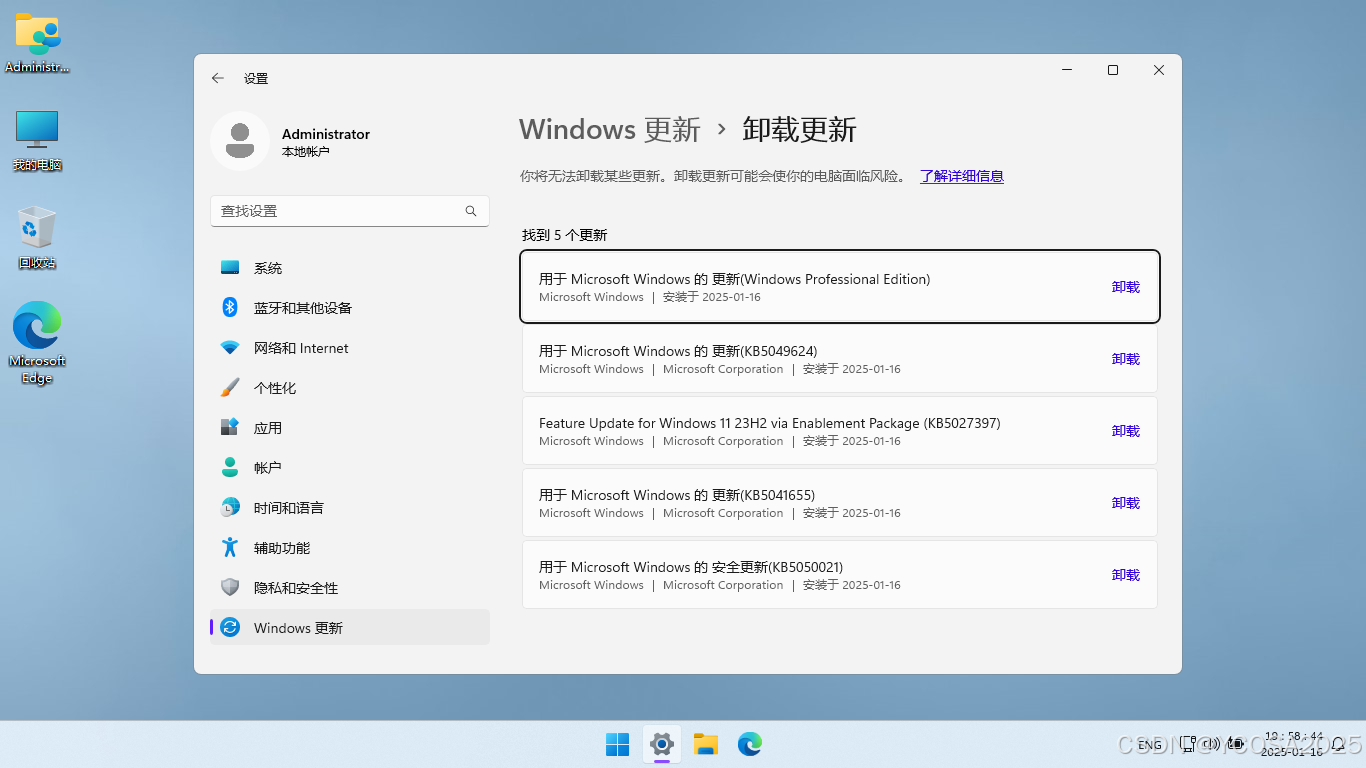Select the Windows Professional Edition update title

734,279
